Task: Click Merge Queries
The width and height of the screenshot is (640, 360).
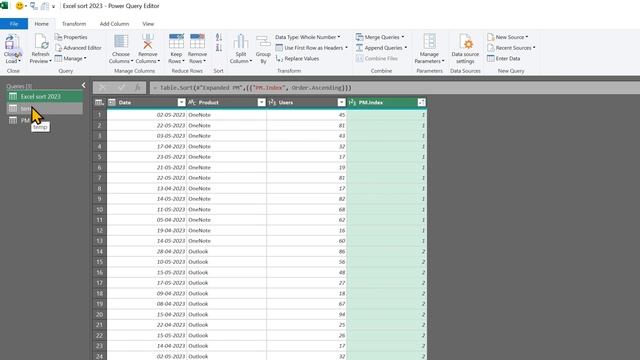Action: tap(380, 37)
